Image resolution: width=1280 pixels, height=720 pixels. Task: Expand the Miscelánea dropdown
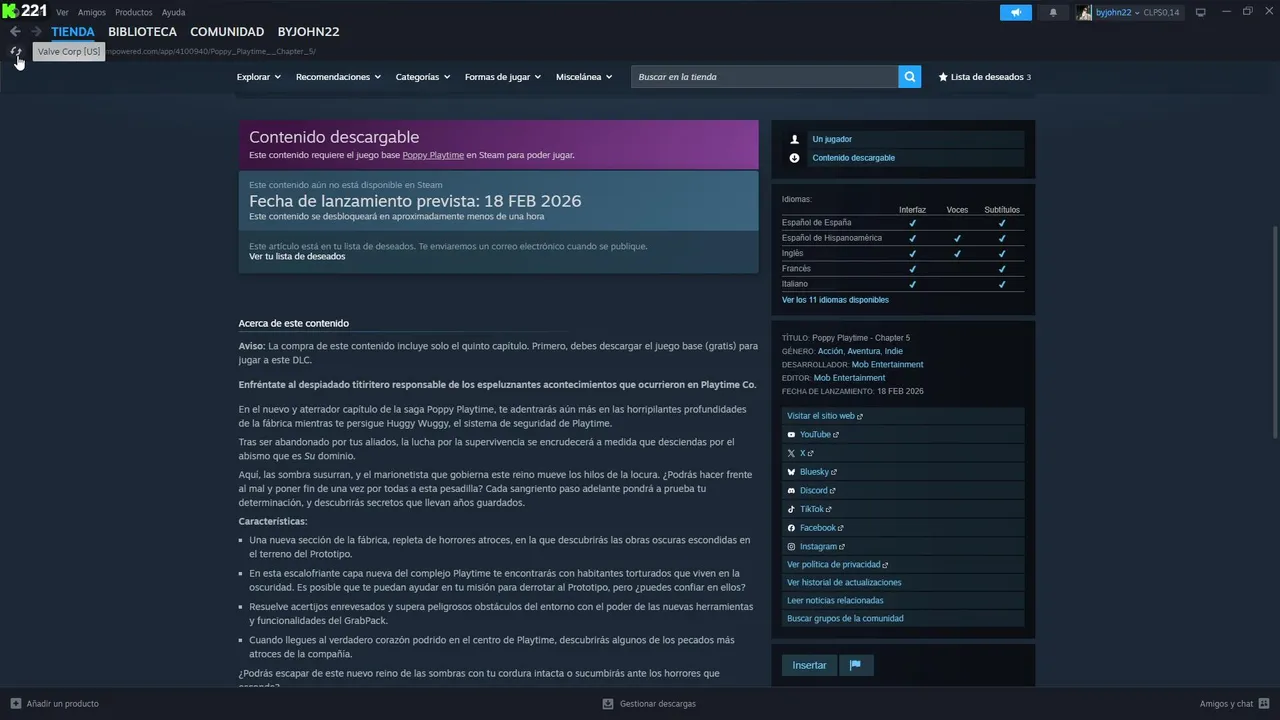click(x=584, y=77)
